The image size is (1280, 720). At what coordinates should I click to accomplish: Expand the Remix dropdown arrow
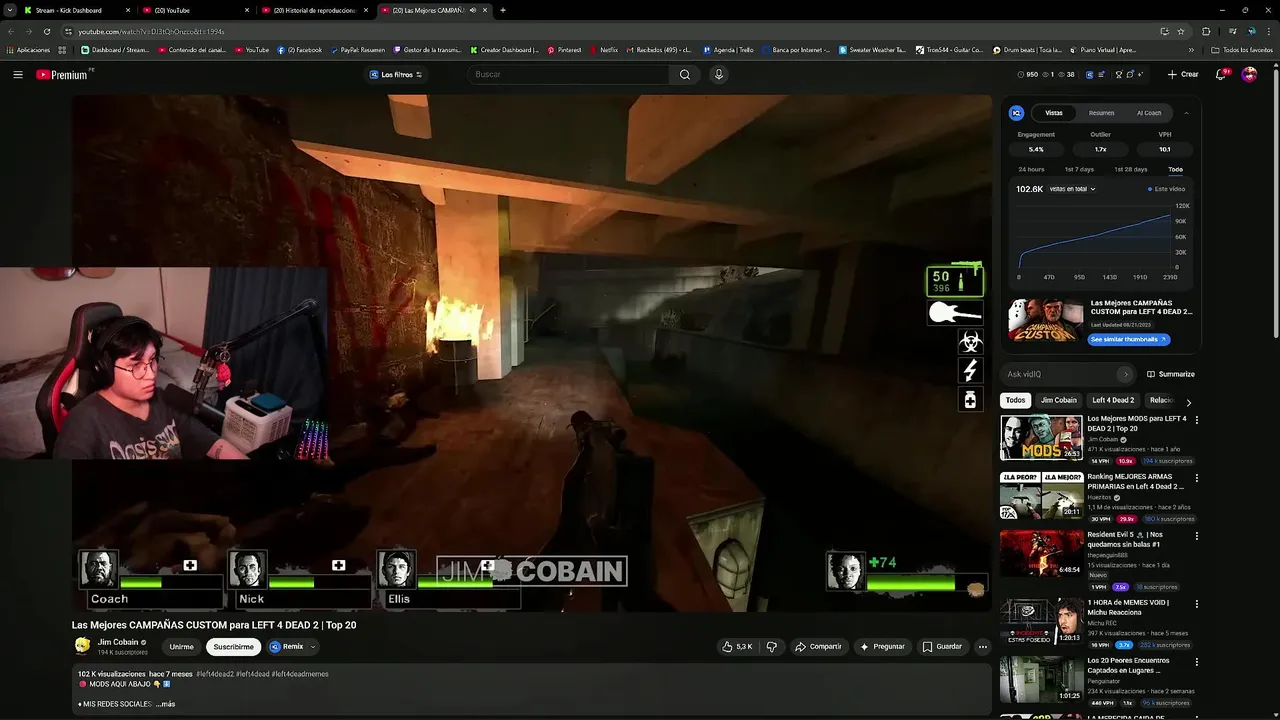[x=313, y=647]
